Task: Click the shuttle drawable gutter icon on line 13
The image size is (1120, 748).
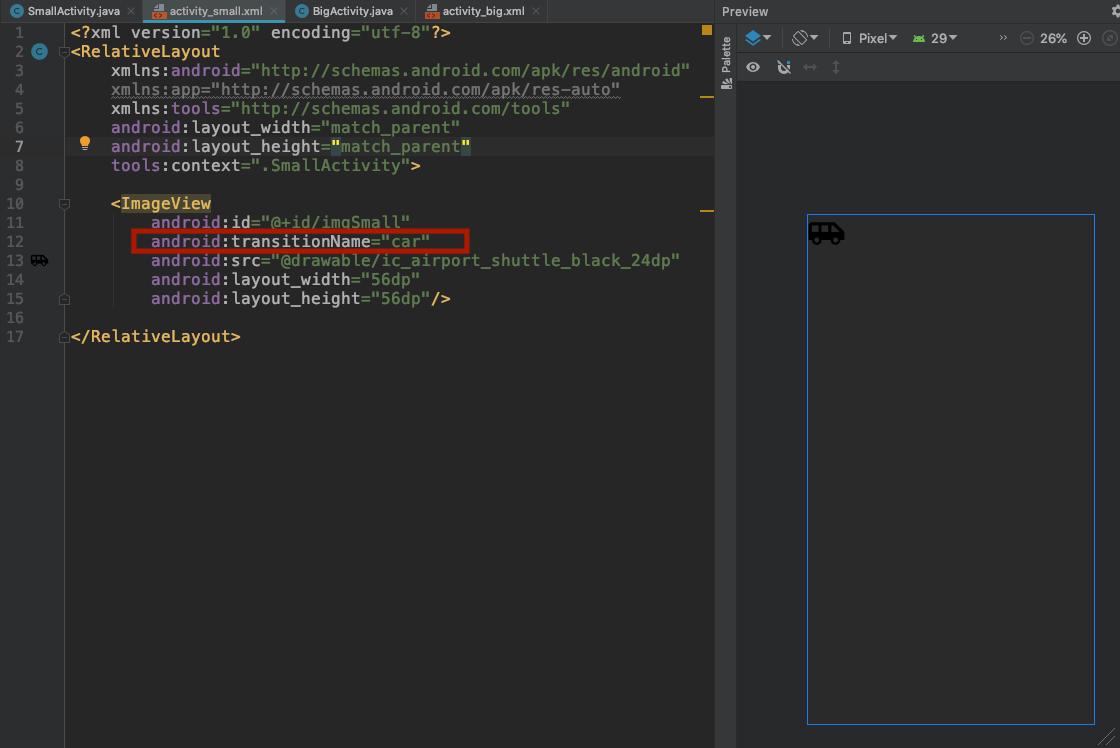Action: (x=39, y=260)
